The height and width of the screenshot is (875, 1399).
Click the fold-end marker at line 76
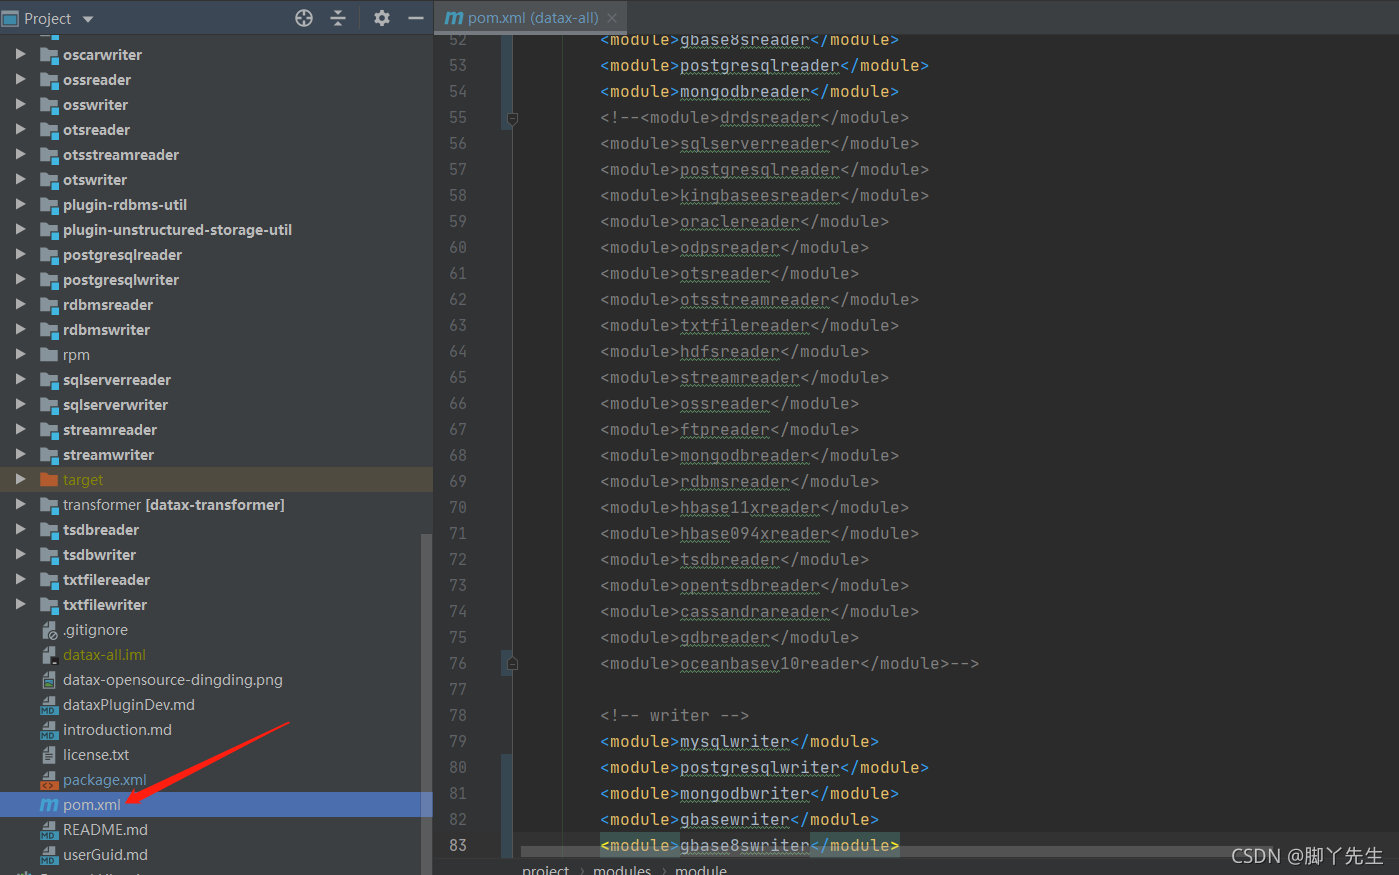tap(512, 664)
